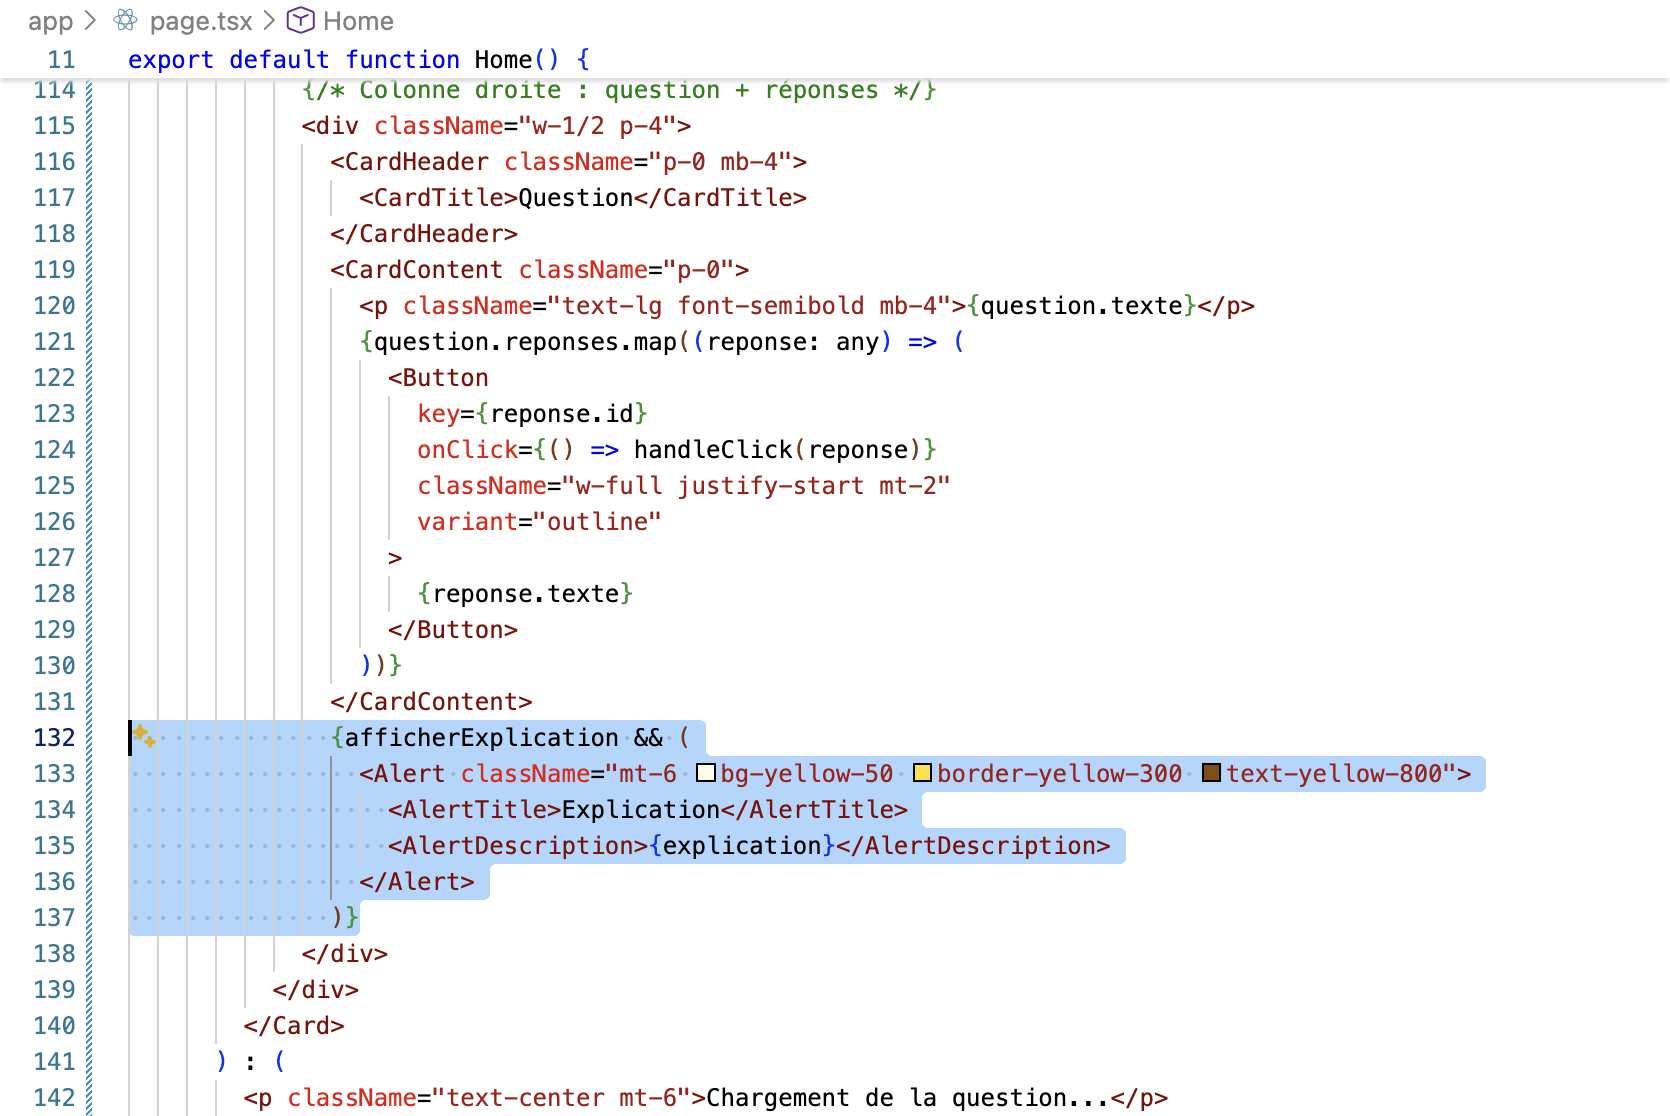The width and height of the screenshot is (1670, 1116).
Task: Click the handleClick function call
Action: (x=712, y=450)
